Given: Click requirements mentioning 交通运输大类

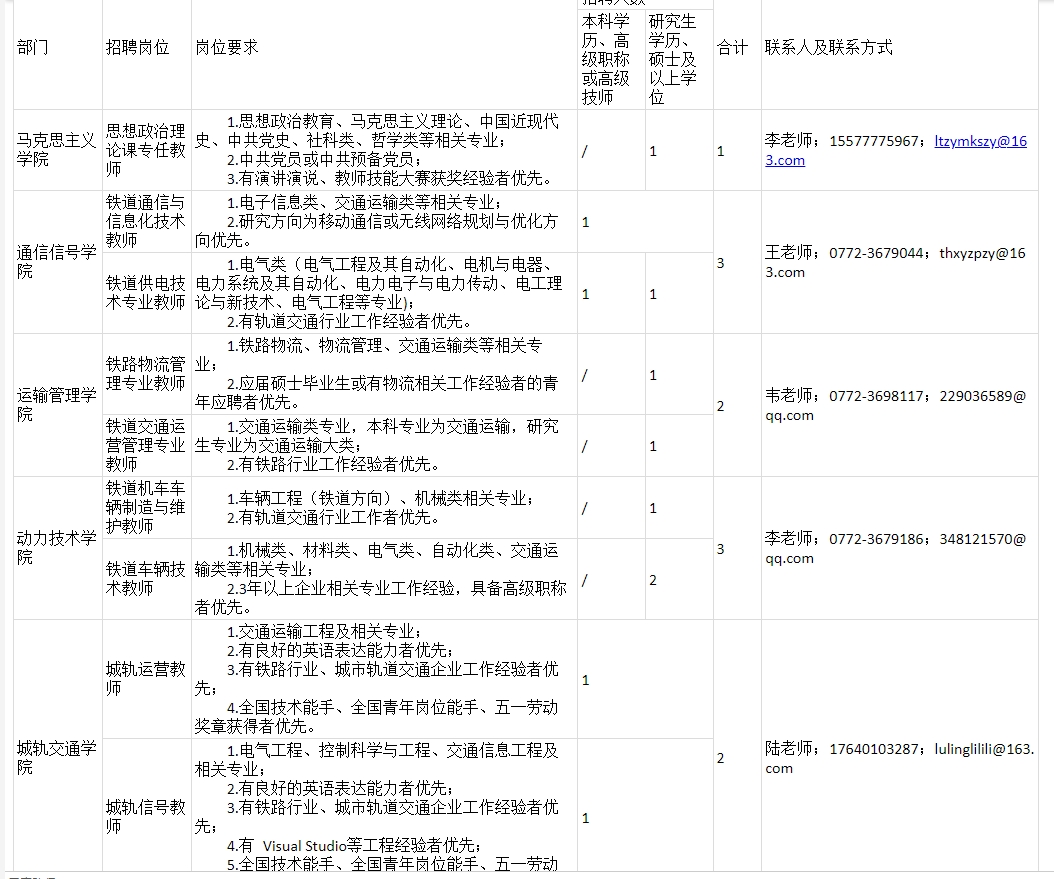Looking at the screenshot, I should 384,446.
